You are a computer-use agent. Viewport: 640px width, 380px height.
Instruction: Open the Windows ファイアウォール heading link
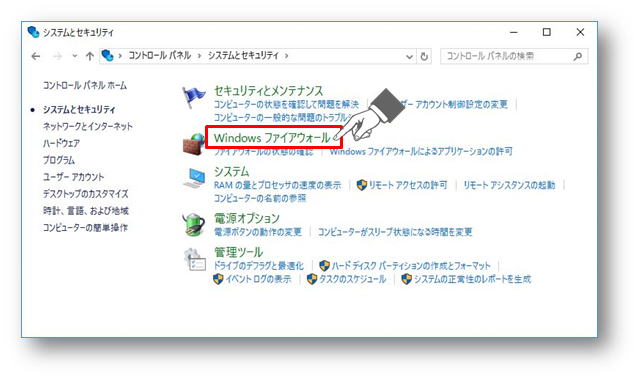pos(272,138)
